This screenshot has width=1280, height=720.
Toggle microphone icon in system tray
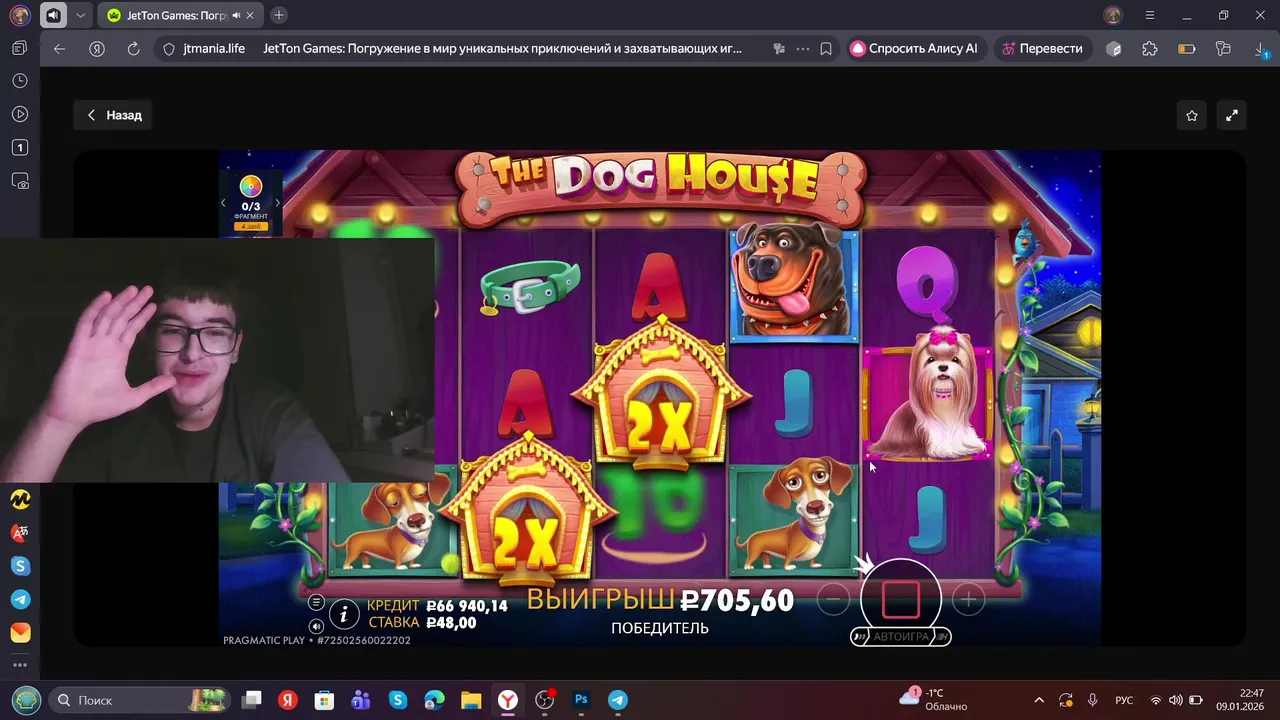[1092, 700]
